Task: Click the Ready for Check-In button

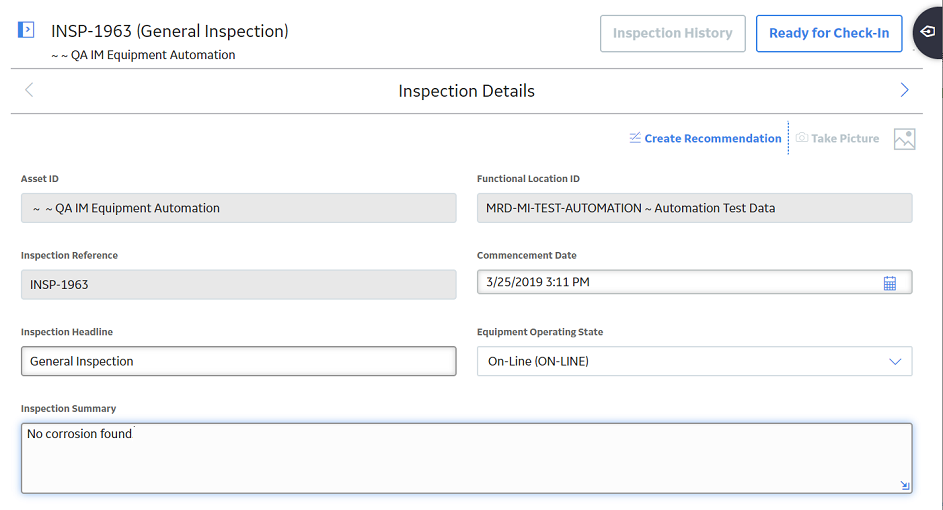Action: pos(829,34)
